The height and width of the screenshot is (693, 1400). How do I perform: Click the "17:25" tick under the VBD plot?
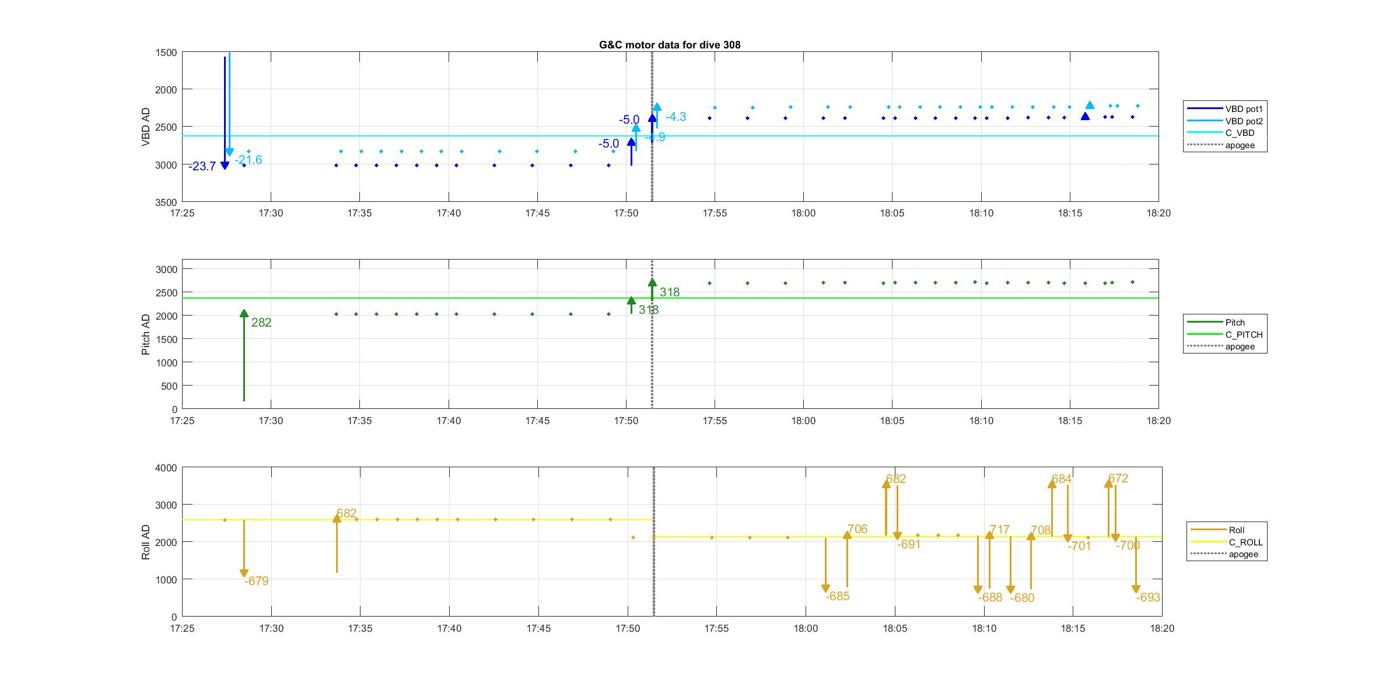[x=182, y=213]
